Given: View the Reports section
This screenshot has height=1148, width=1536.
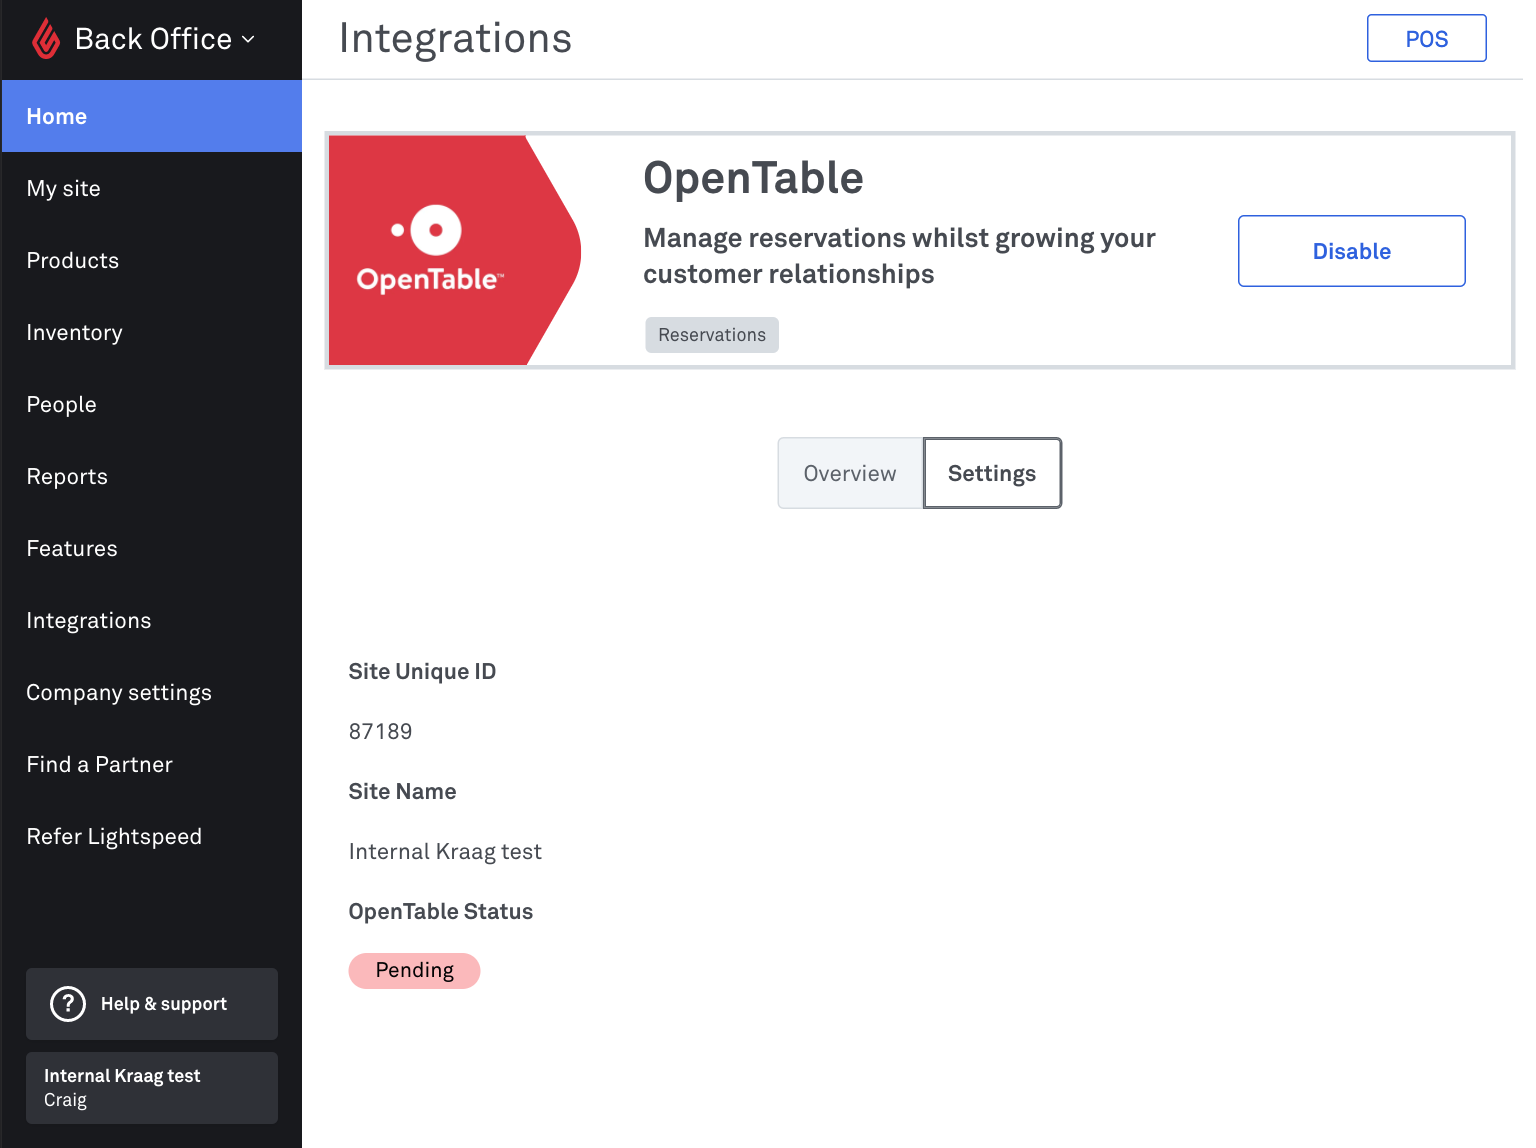Looking at the screenshot, I should click(x=67, y=476).
